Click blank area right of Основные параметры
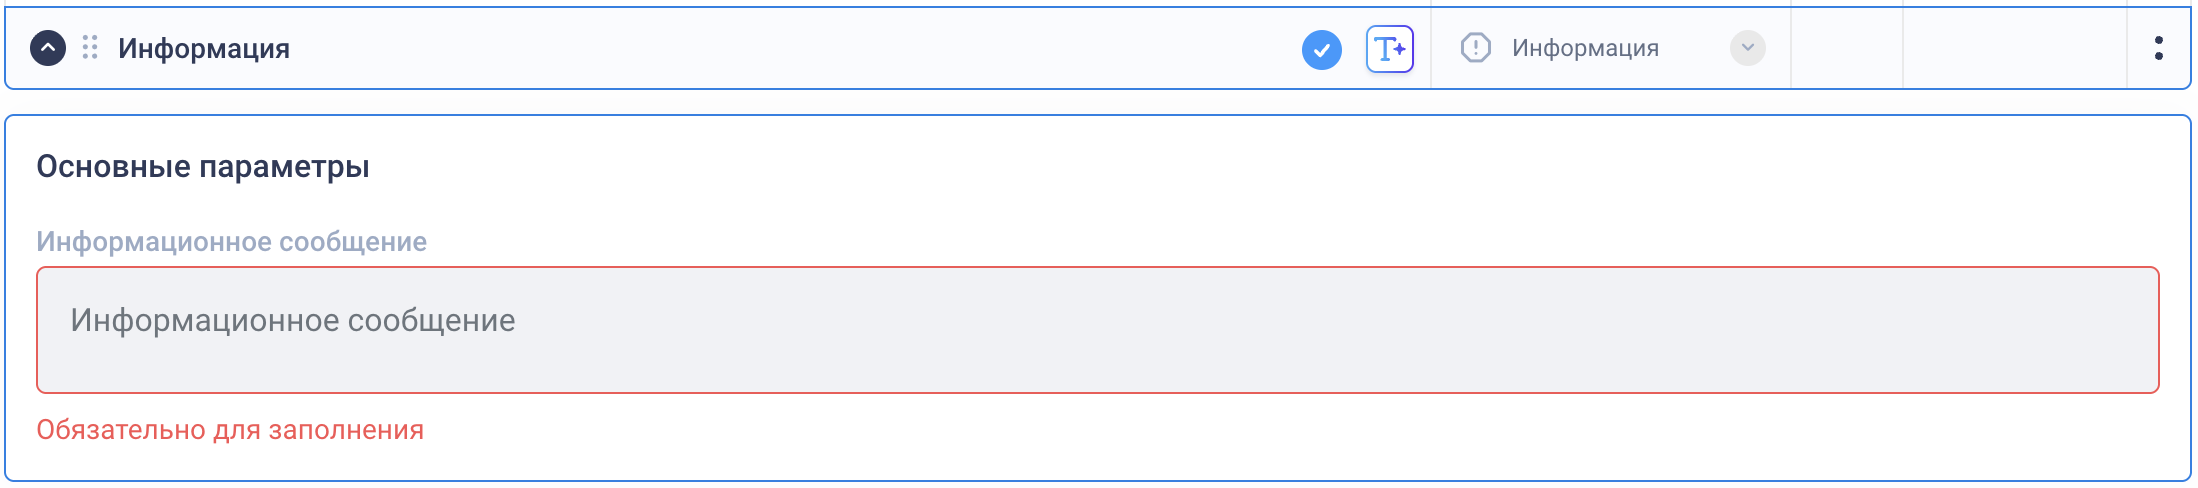The image size is (2198, 488). (1200, 166)
